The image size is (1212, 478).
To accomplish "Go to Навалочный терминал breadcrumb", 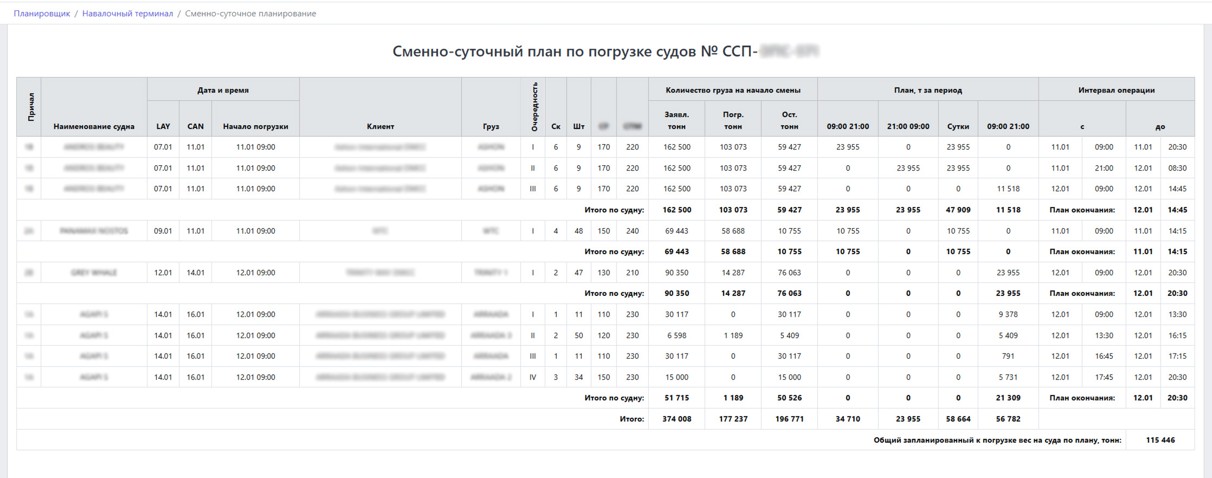I will coord(127,14).
